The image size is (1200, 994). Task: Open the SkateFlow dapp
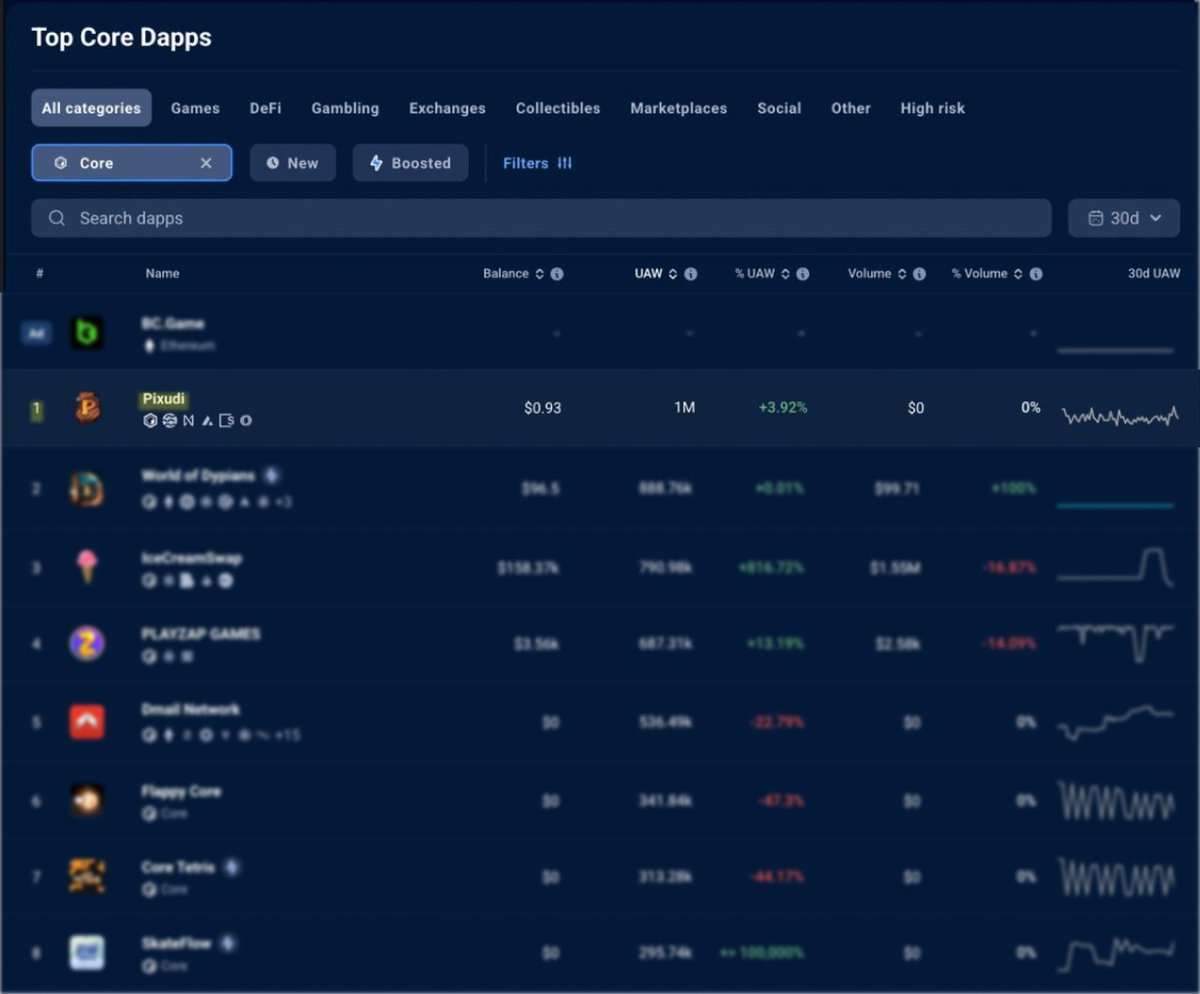pos(176,943)
